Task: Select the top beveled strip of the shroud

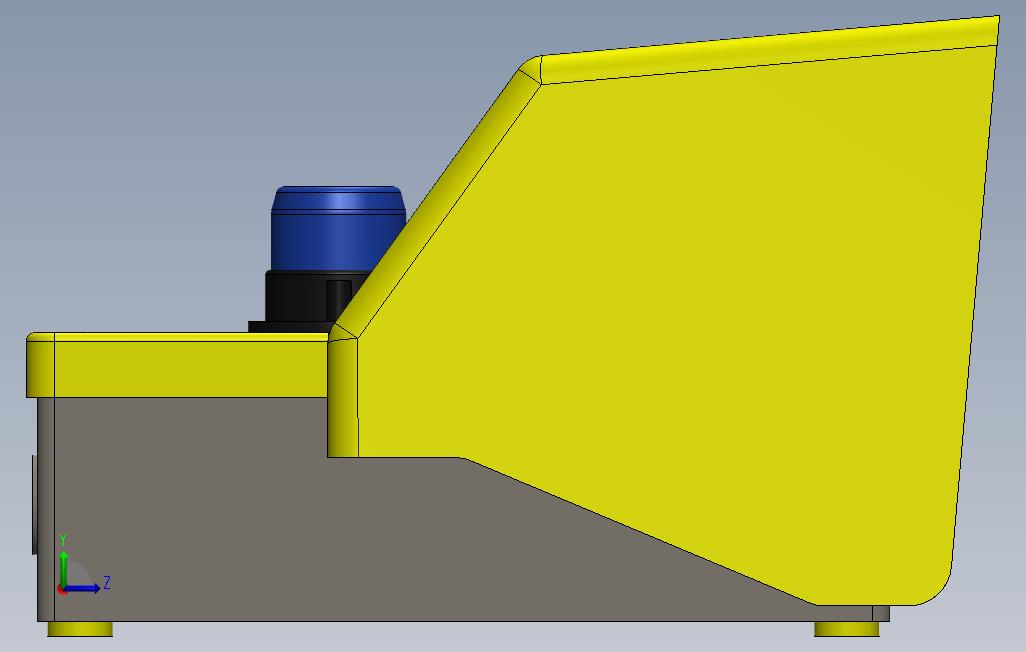Action: [770, 50]
